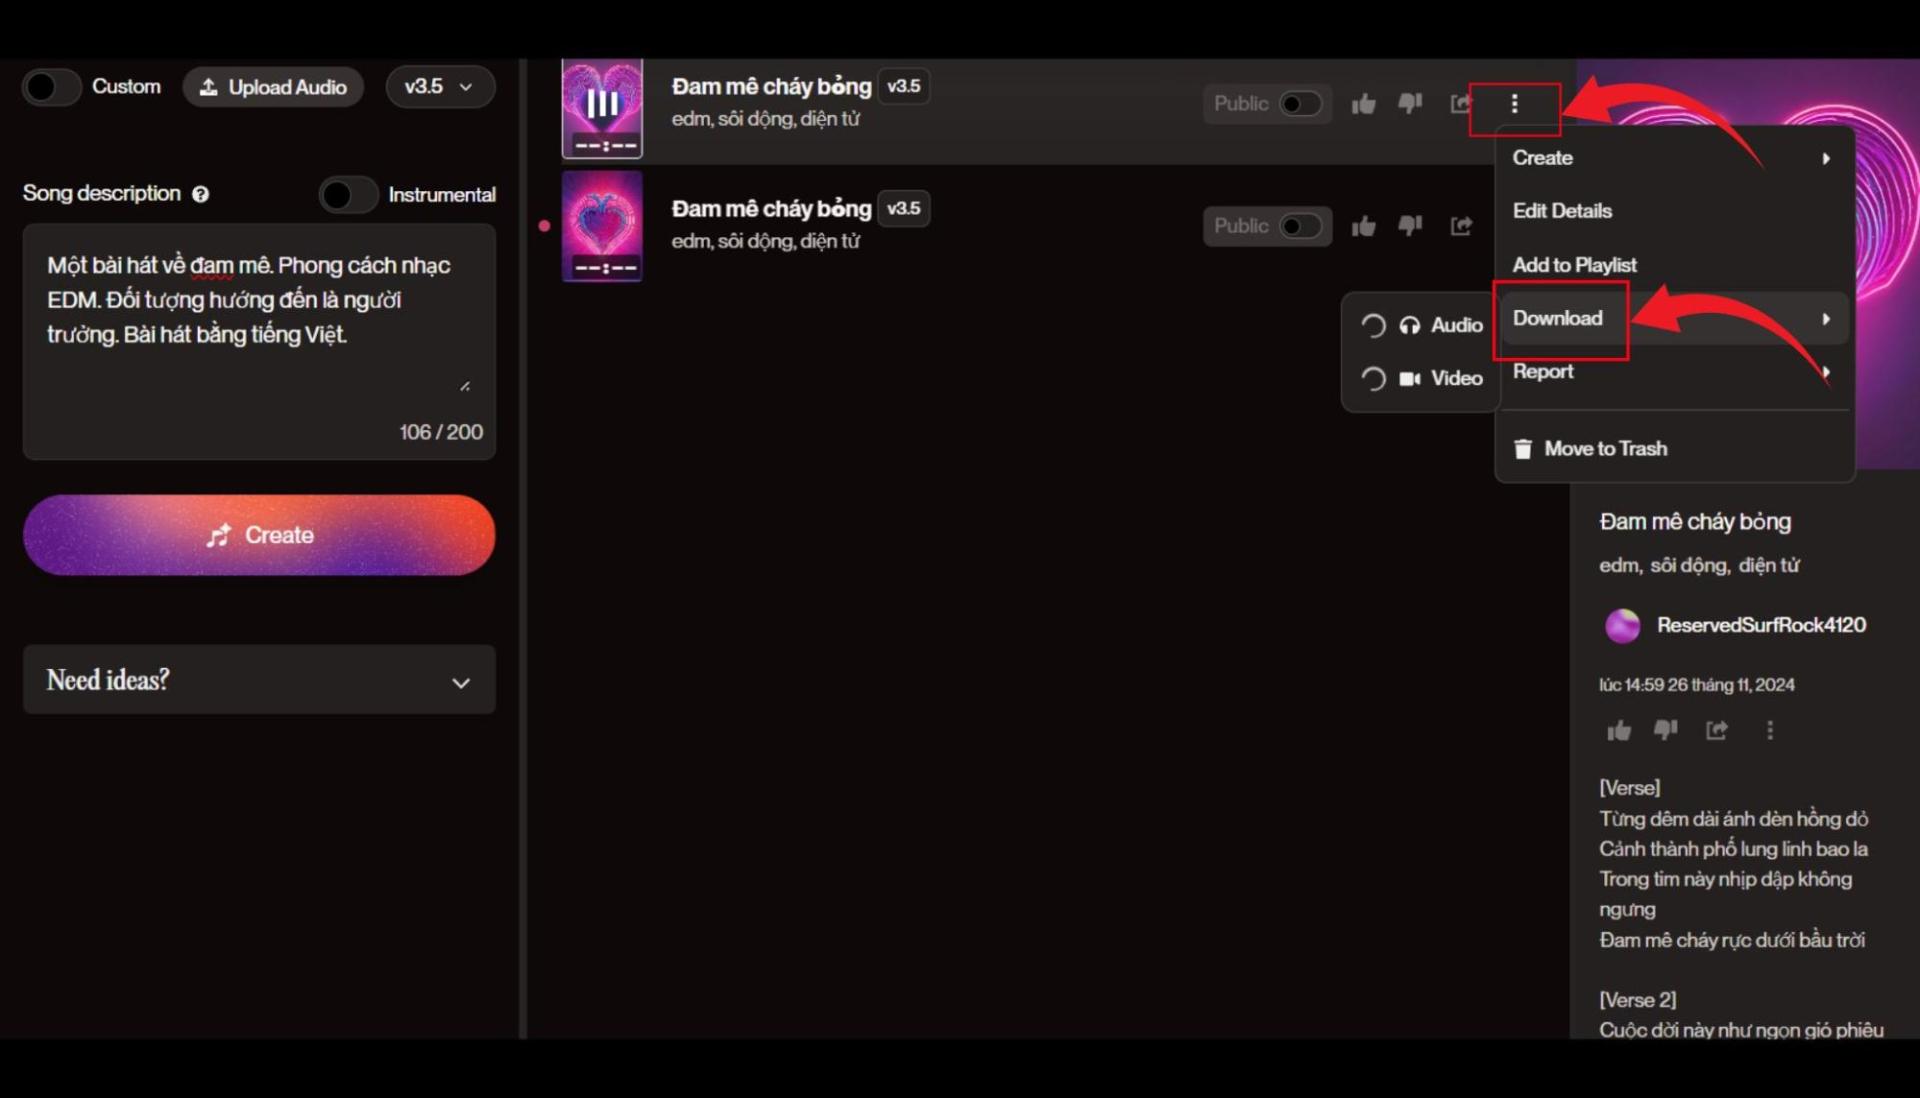Click thumbs up in the song details panel
The width and height of the screenshot is (1920, 1098).
tap(1619, 731)
